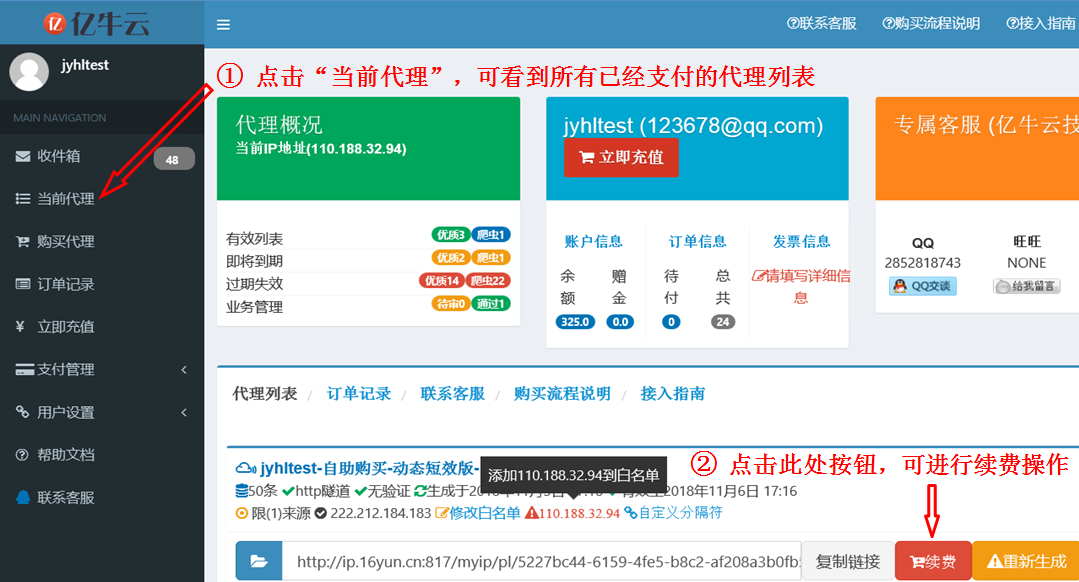The image size is (1079, 582).
Task: Open 购买代理 in the sidebar
Action: pos(65,241)
